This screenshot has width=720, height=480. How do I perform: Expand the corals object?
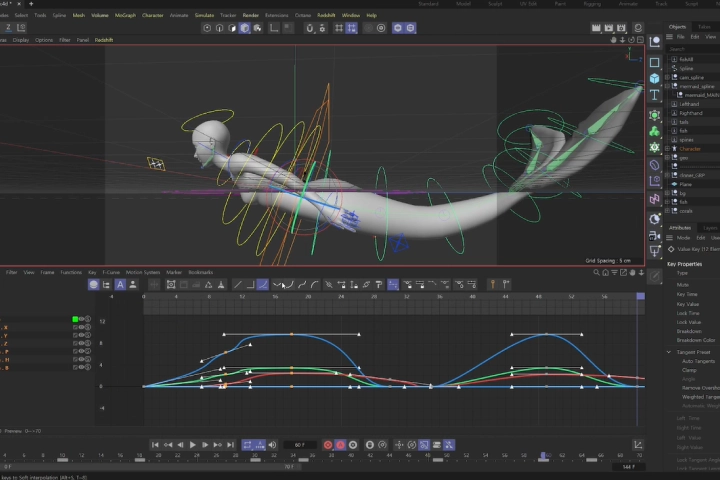point(668,211)
